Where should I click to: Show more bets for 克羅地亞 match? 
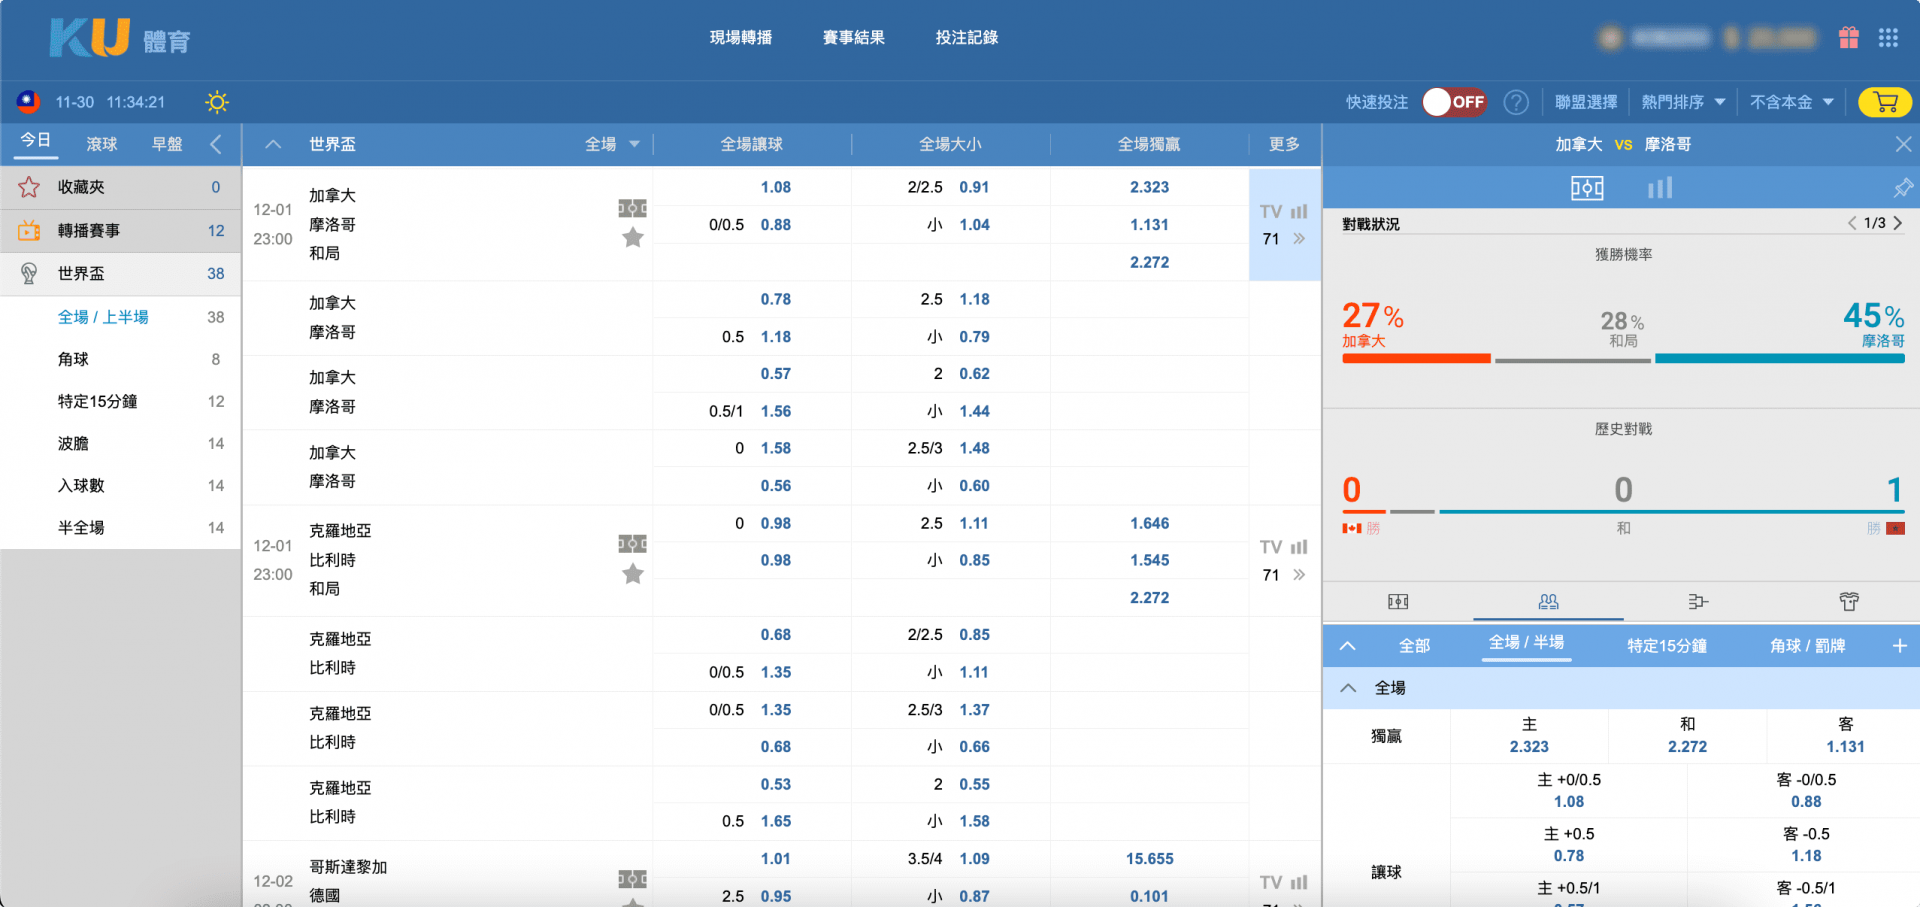click(1299, 575)
